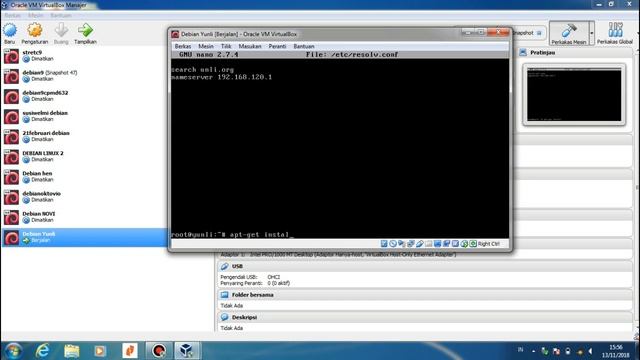Collapse the Folder bersama section header
This screenshot has height=360, width=640.
(x=424, y=295)
